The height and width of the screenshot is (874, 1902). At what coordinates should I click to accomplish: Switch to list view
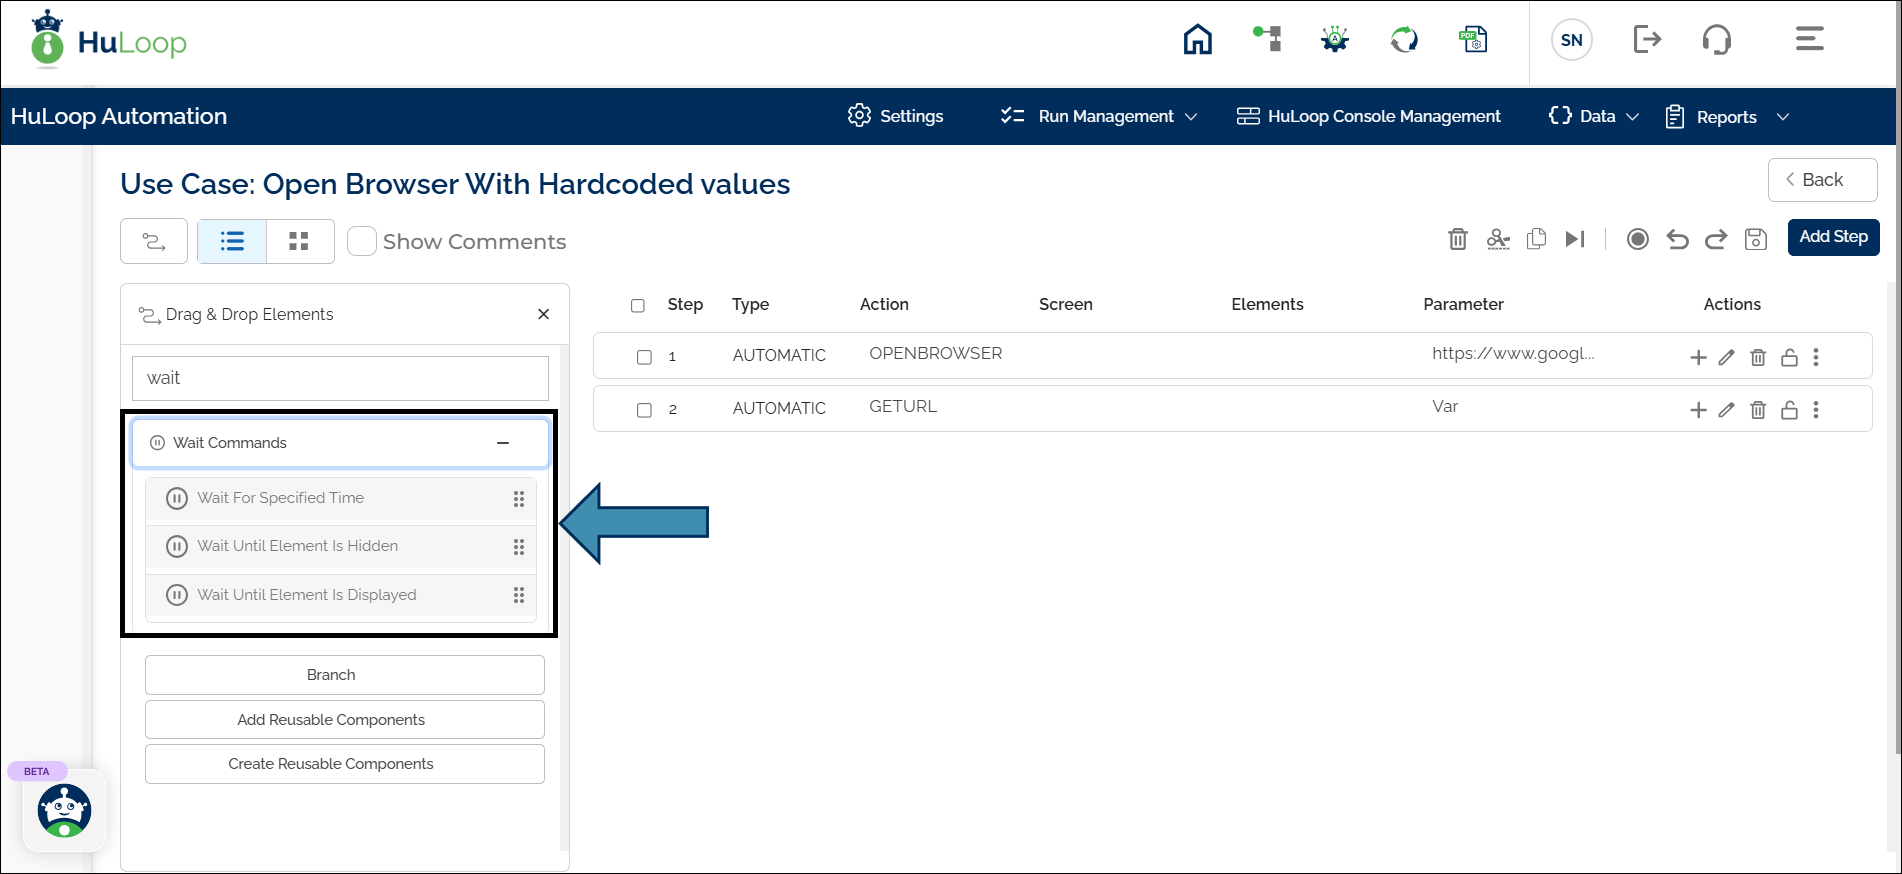click(232, 241)
